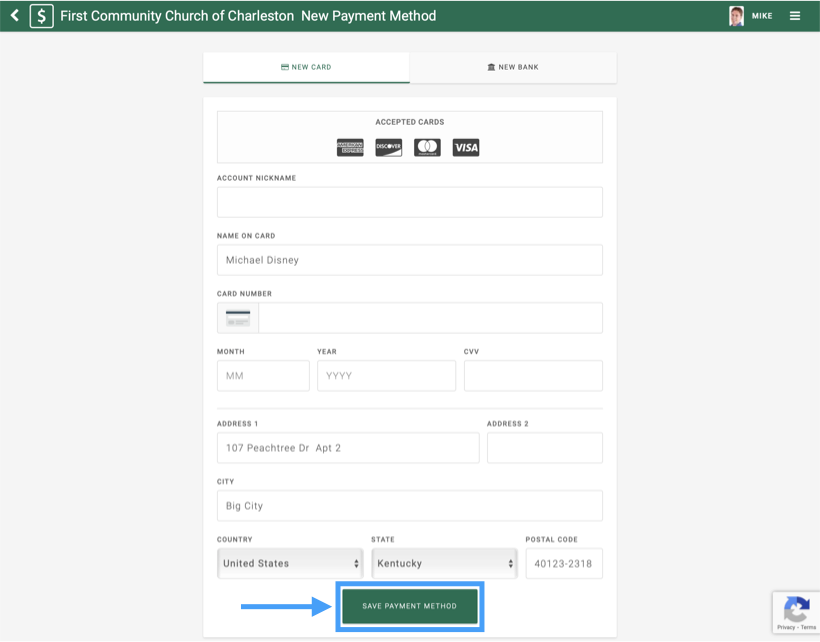This screenshot has height=642, width=820.
Task: Select the New Card tab
Action: coord(306,67)
